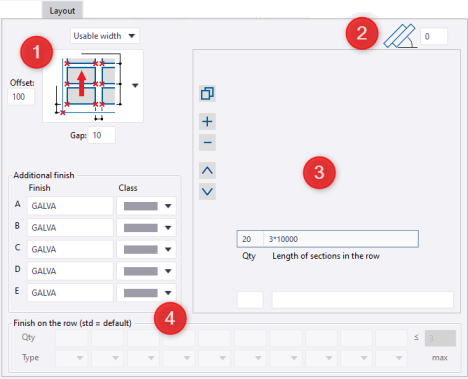Click the finish D GALVA field
468x379 pixels.
tap(70, 271)
